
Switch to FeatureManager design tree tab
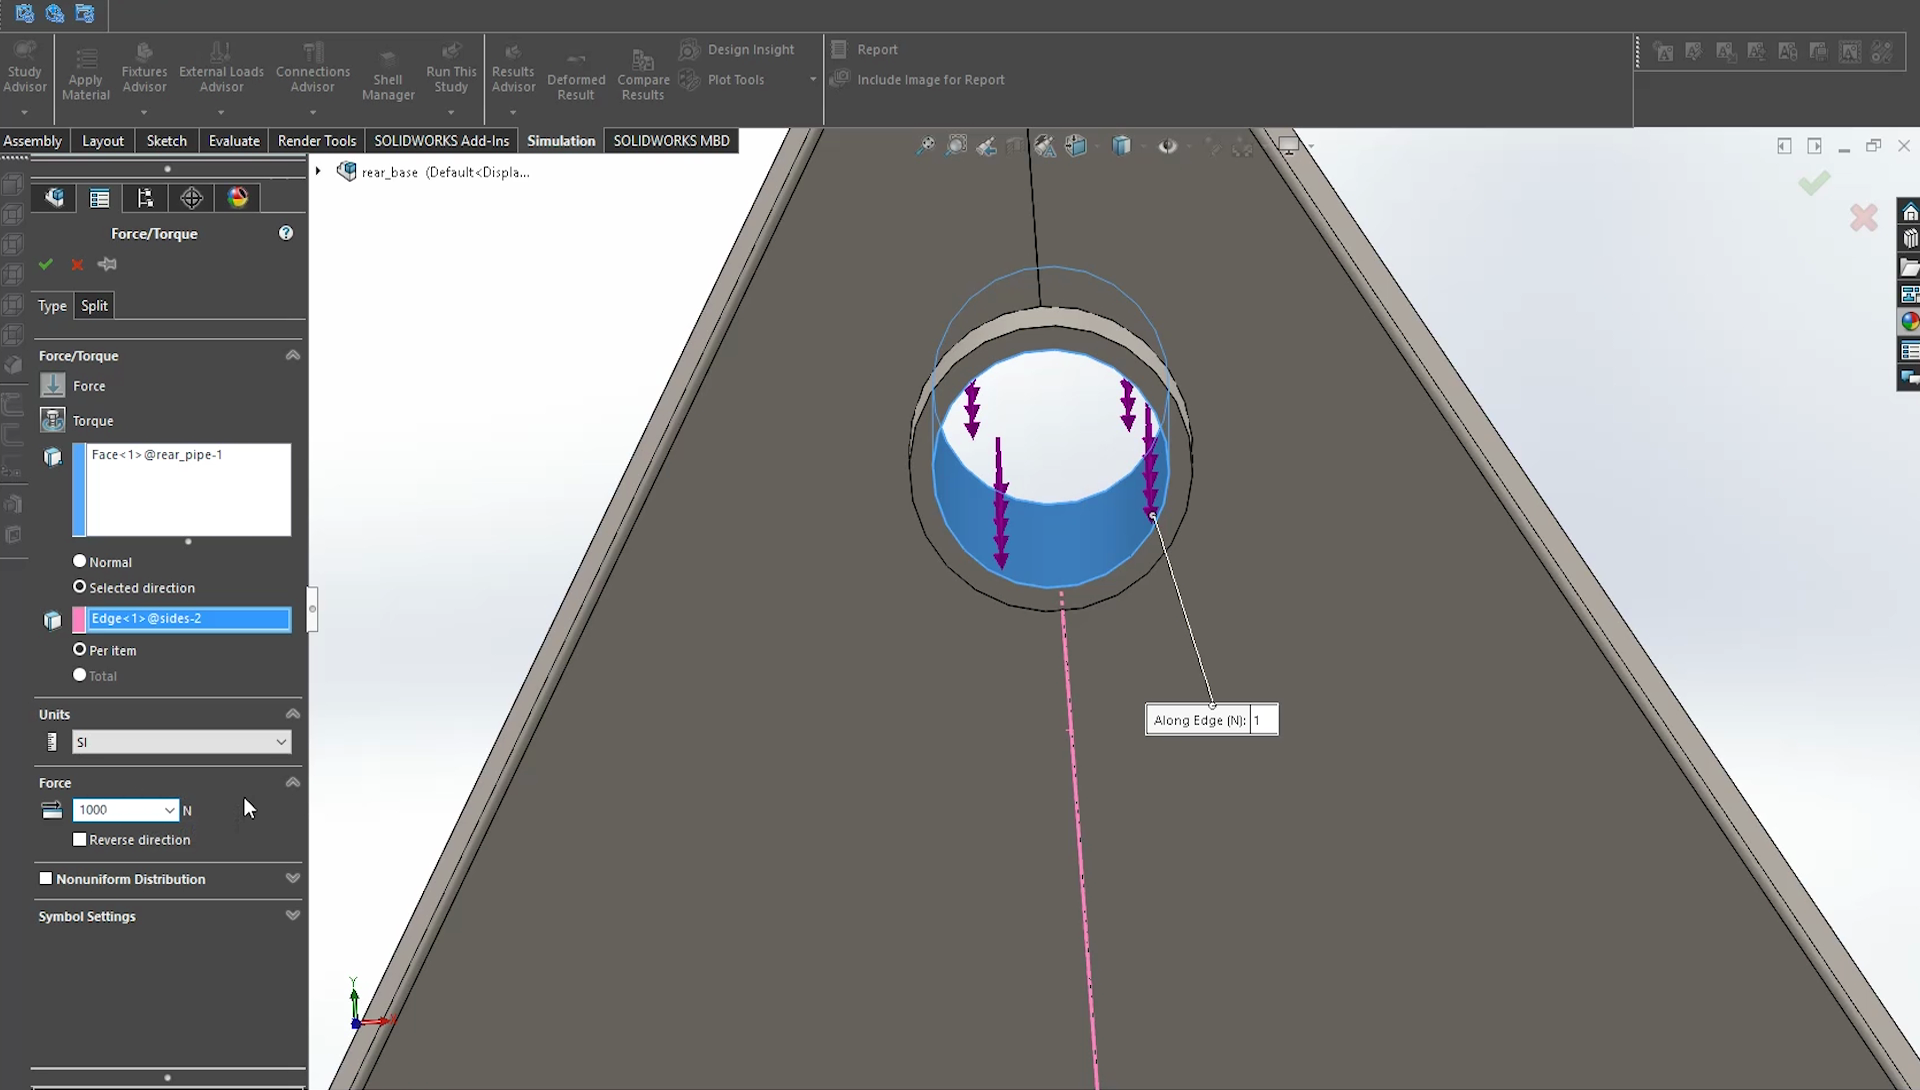[54, 198]
